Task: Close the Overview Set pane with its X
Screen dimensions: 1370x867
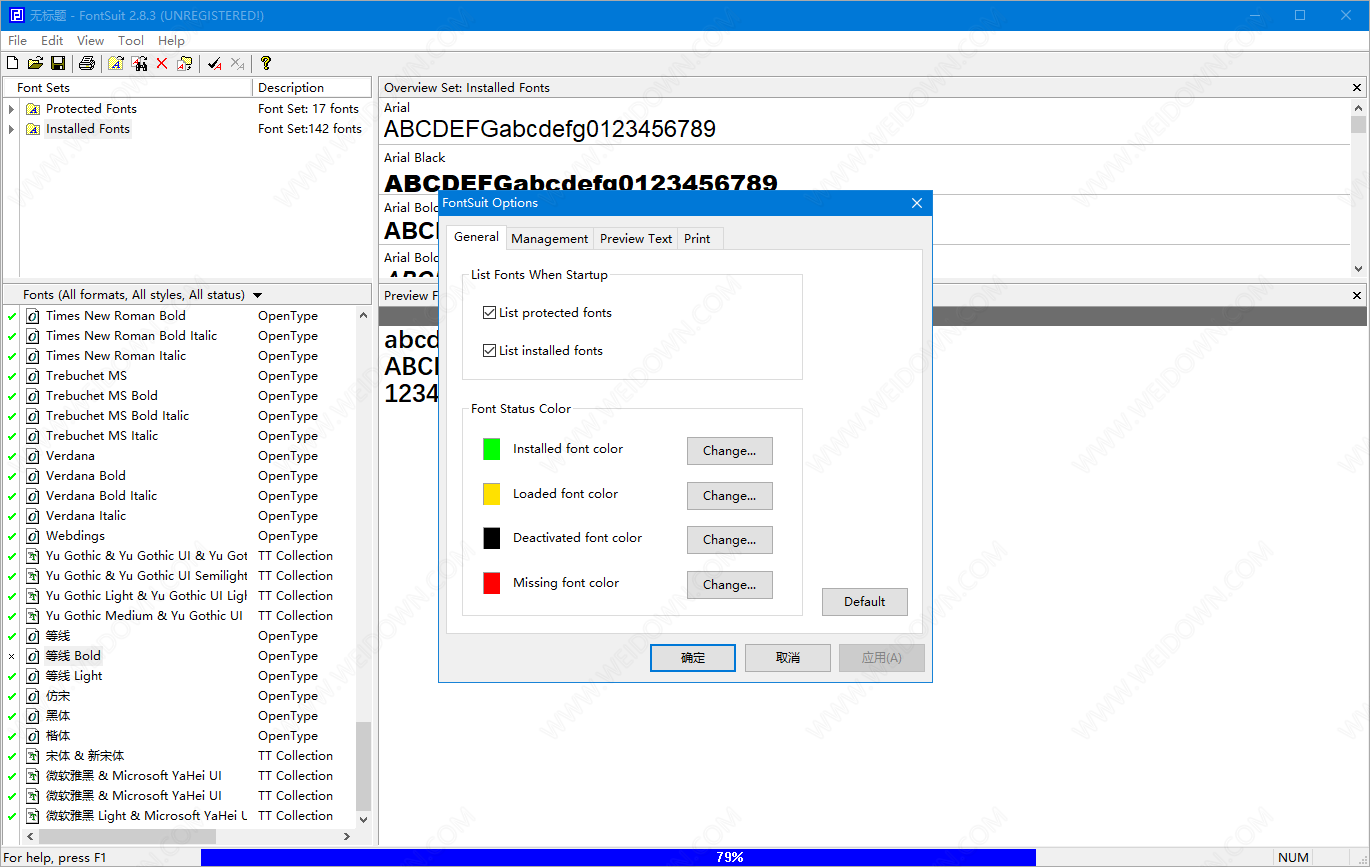Action: coord(1357,88)
